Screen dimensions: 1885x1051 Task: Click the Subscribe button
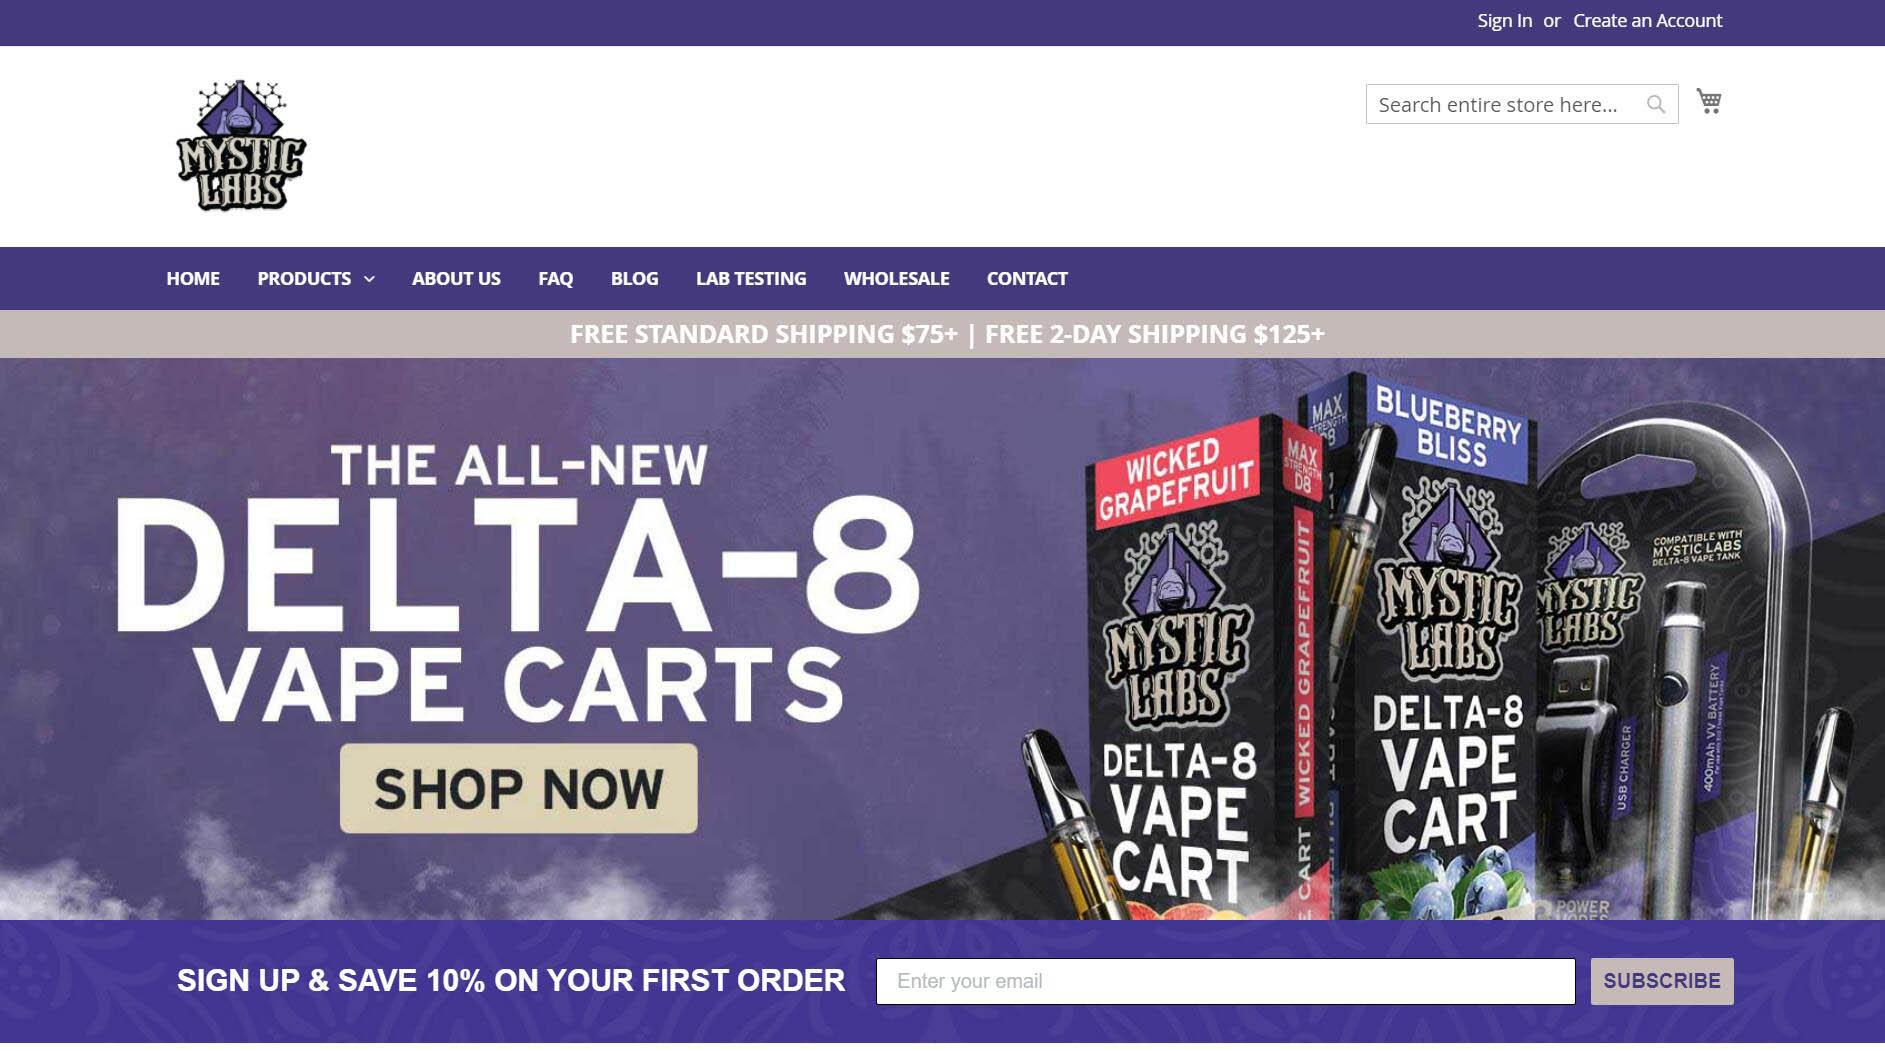(x=1662, y=981)
